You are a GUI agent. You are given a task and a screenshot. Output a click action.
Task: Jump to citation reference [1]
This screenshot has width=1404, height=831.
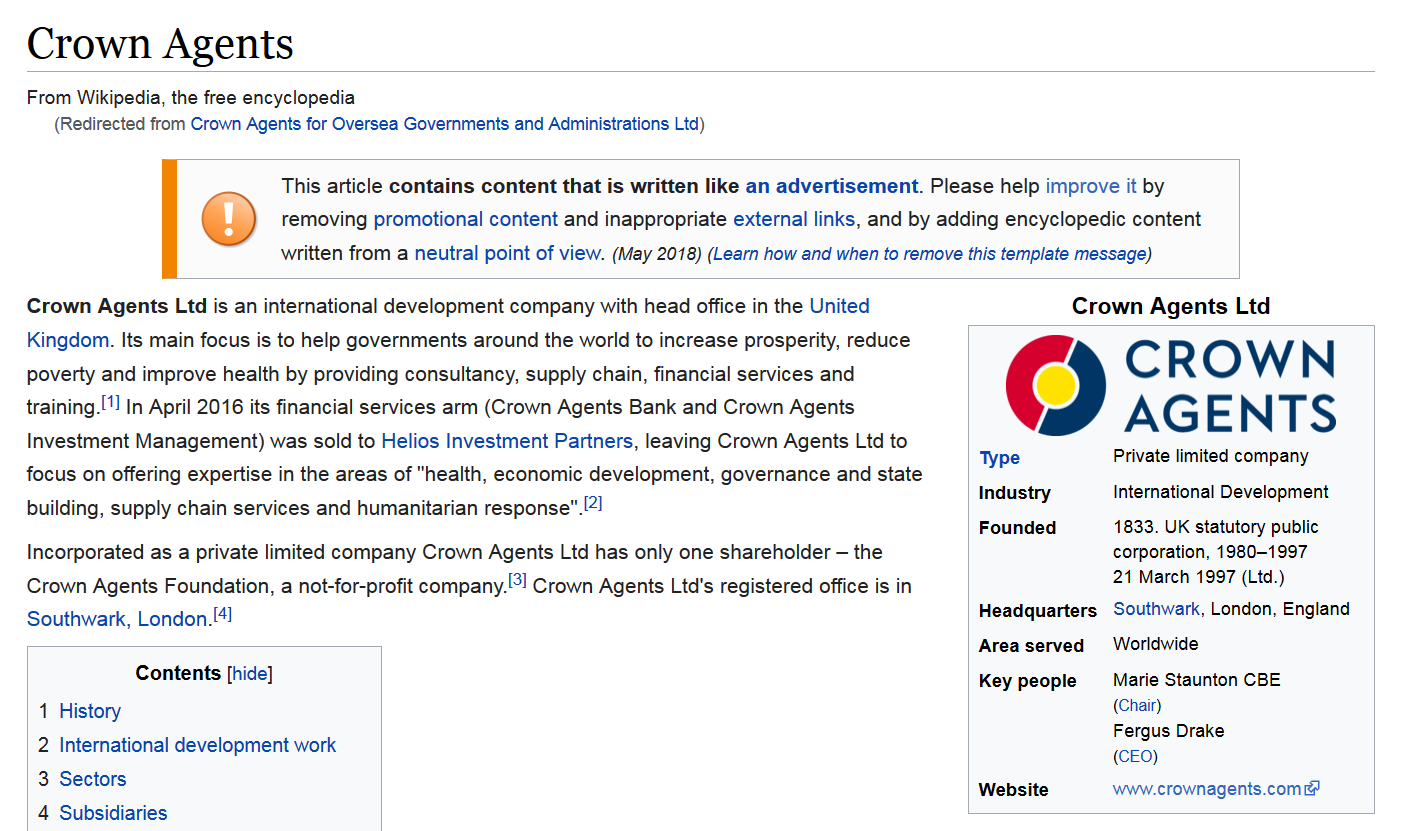point(110,402)
